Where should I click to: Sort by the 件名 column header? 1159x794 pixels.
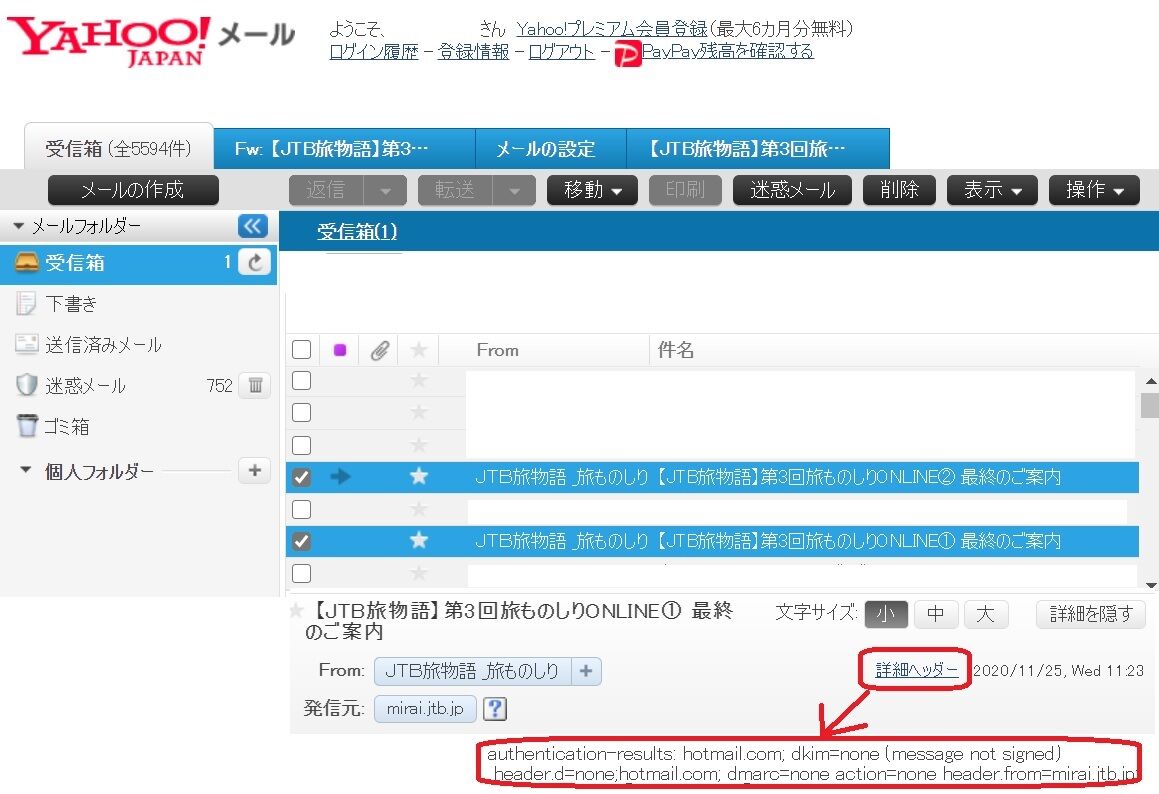point(676,350)
